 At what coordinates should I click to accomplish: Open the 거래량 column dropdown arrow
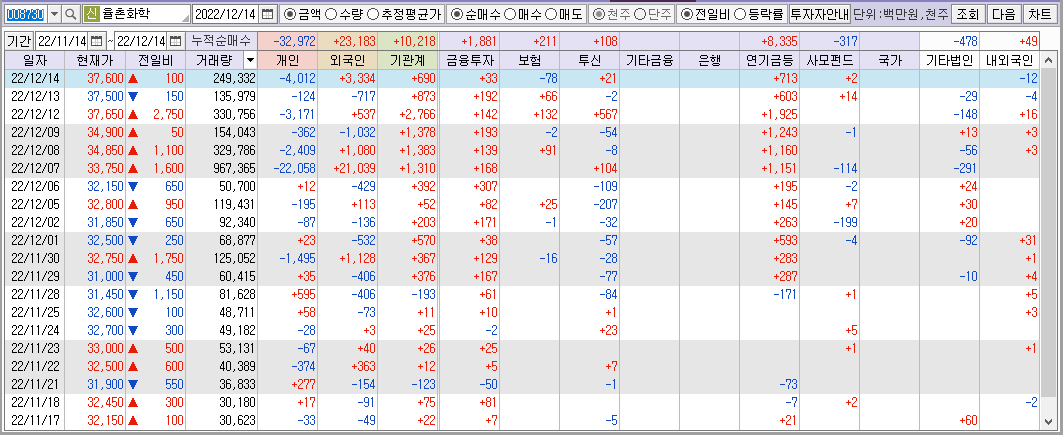[x=250, y=60]
